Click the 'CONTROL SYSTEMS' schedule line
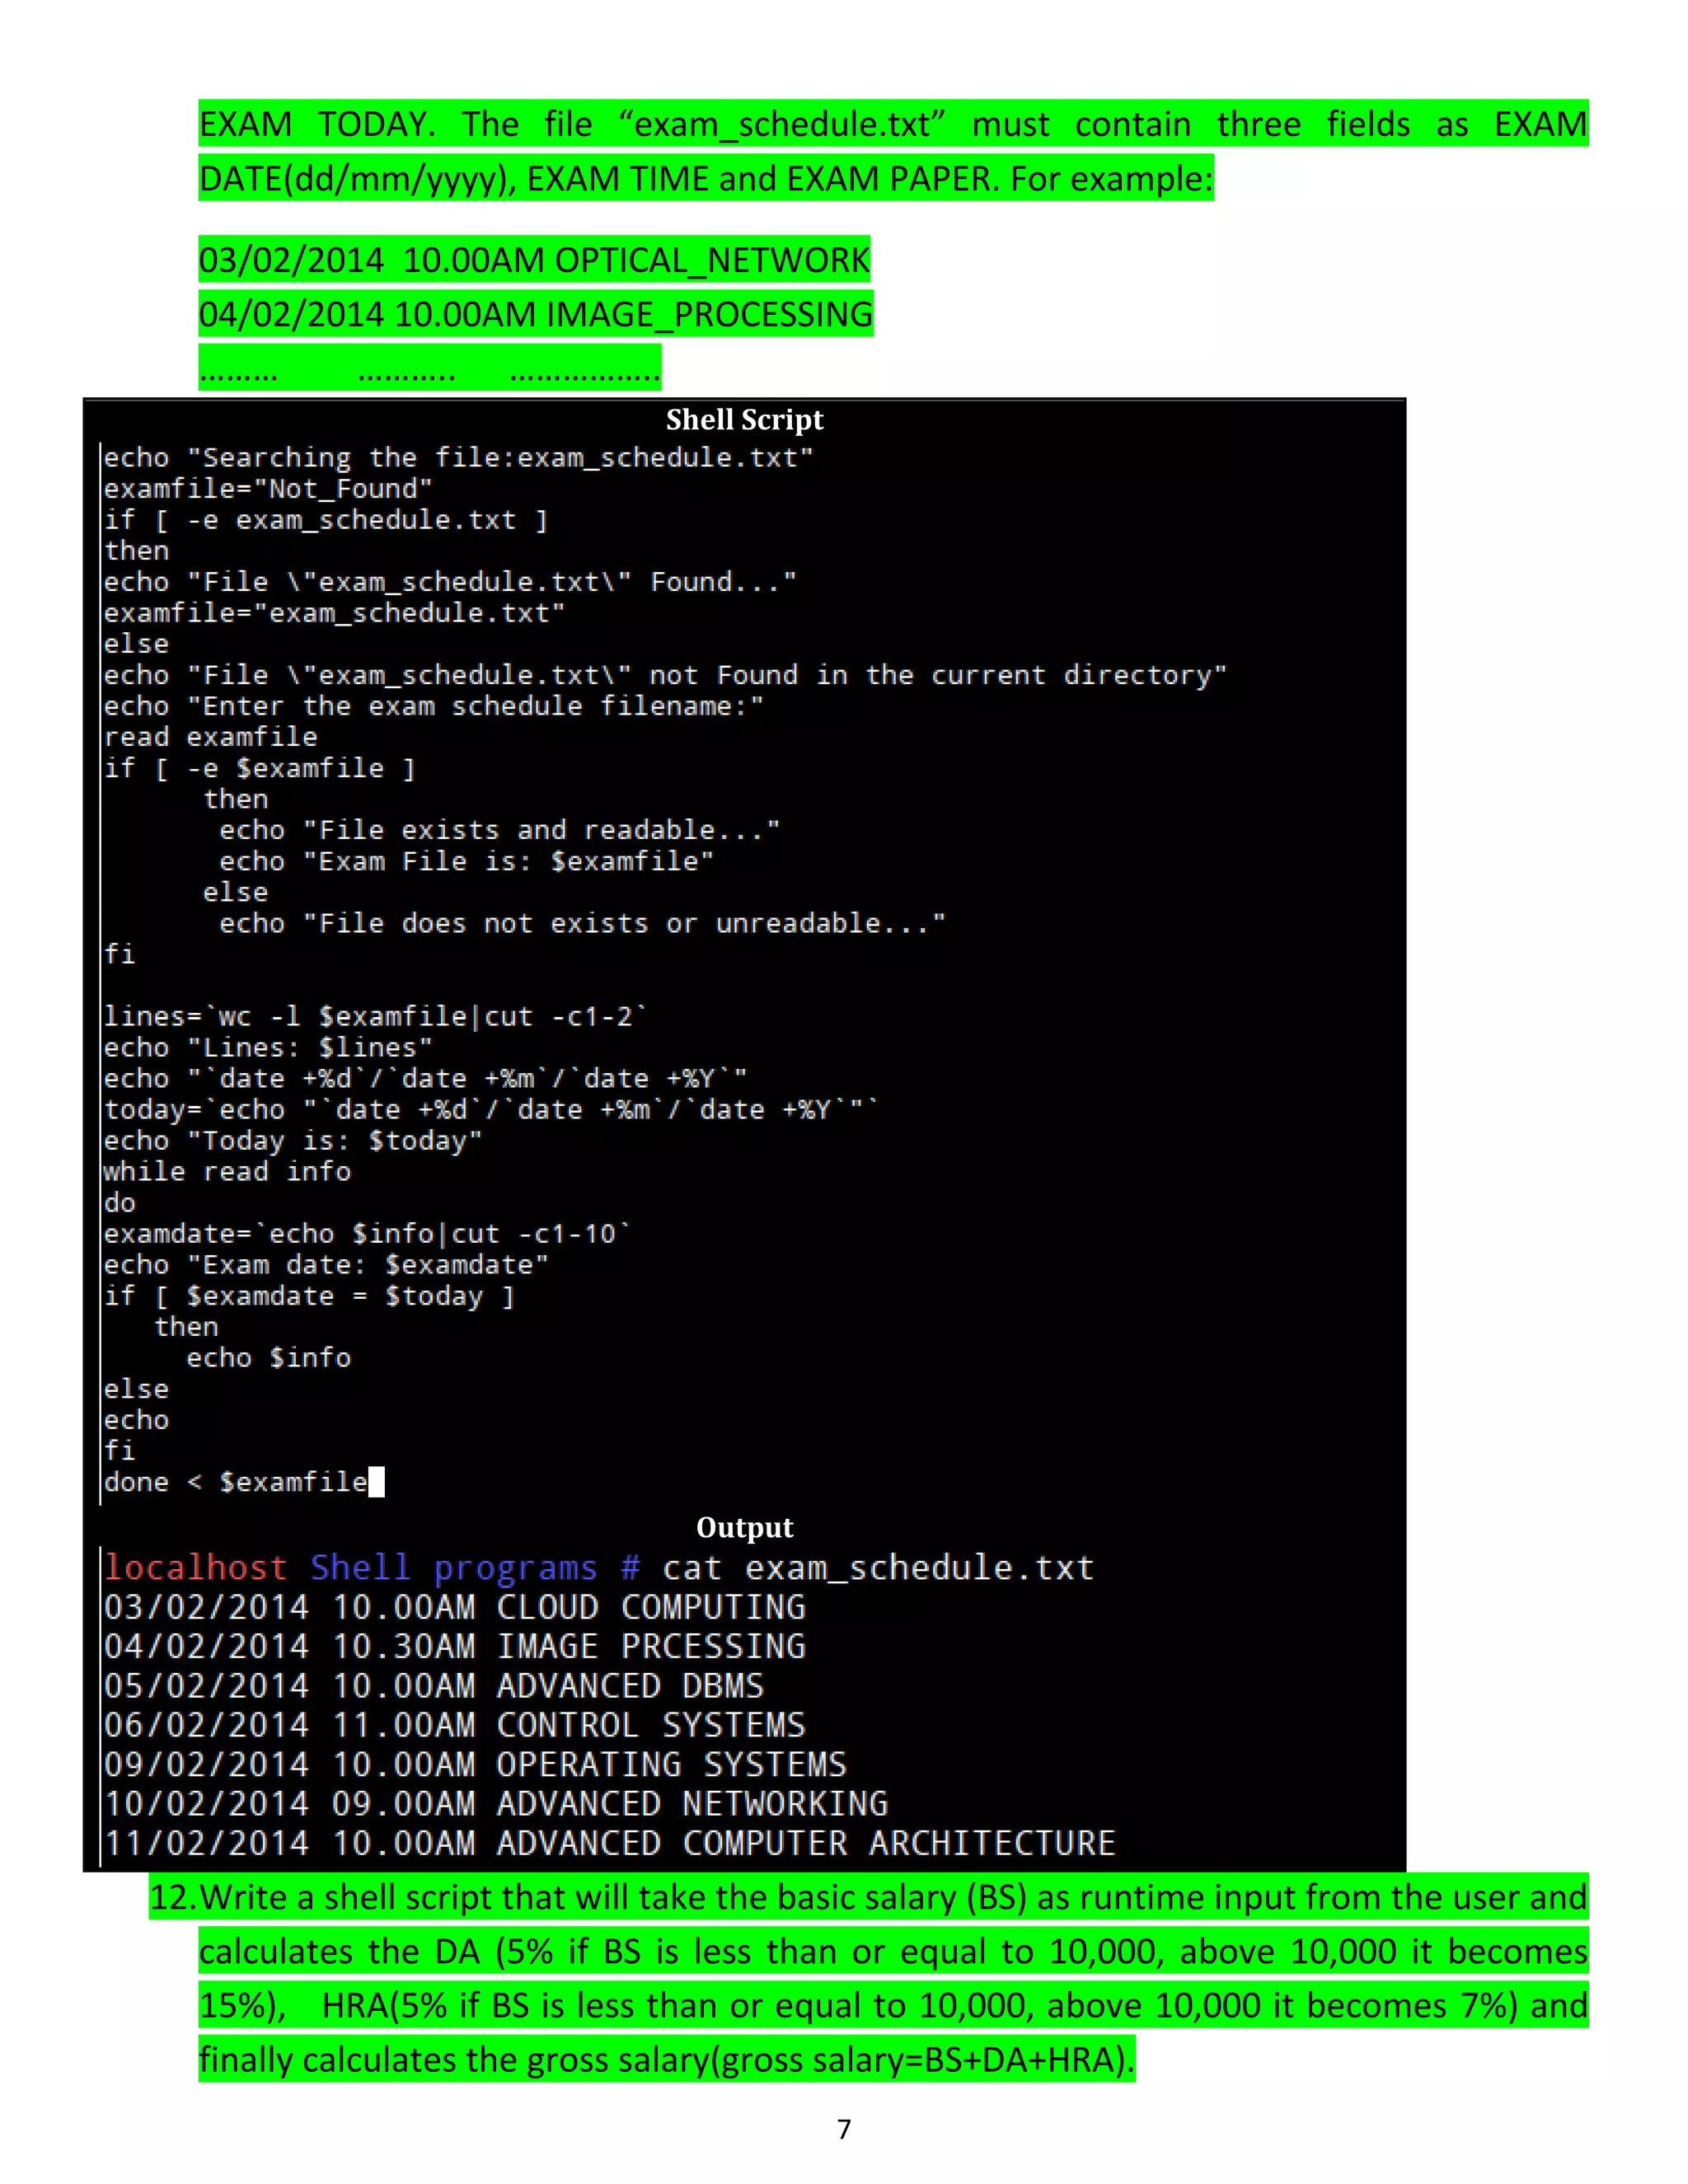This screenshot has height=2184, width=1688. [455, 1725]
